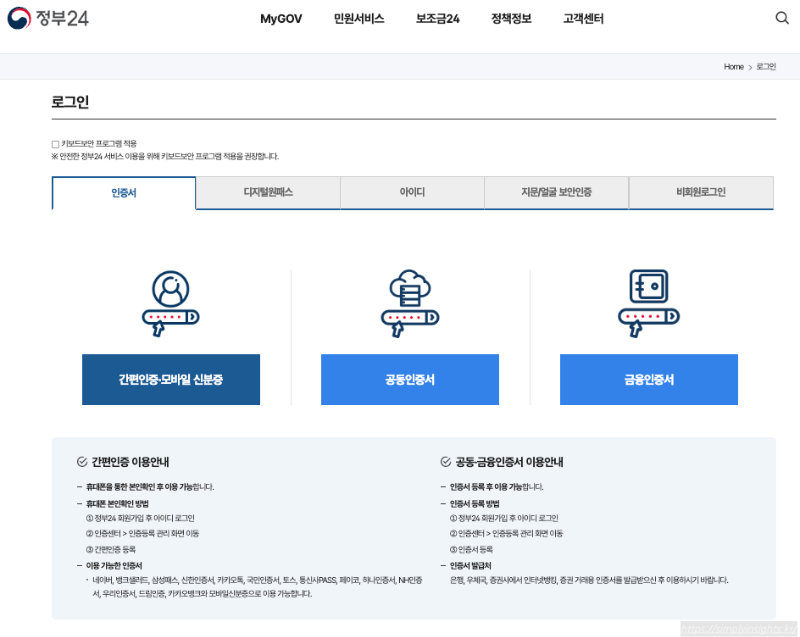This screenshot has width=800, height=637.
Task: Open the 지문/얼굴 보안인증 tab
Action: point(556,192)
